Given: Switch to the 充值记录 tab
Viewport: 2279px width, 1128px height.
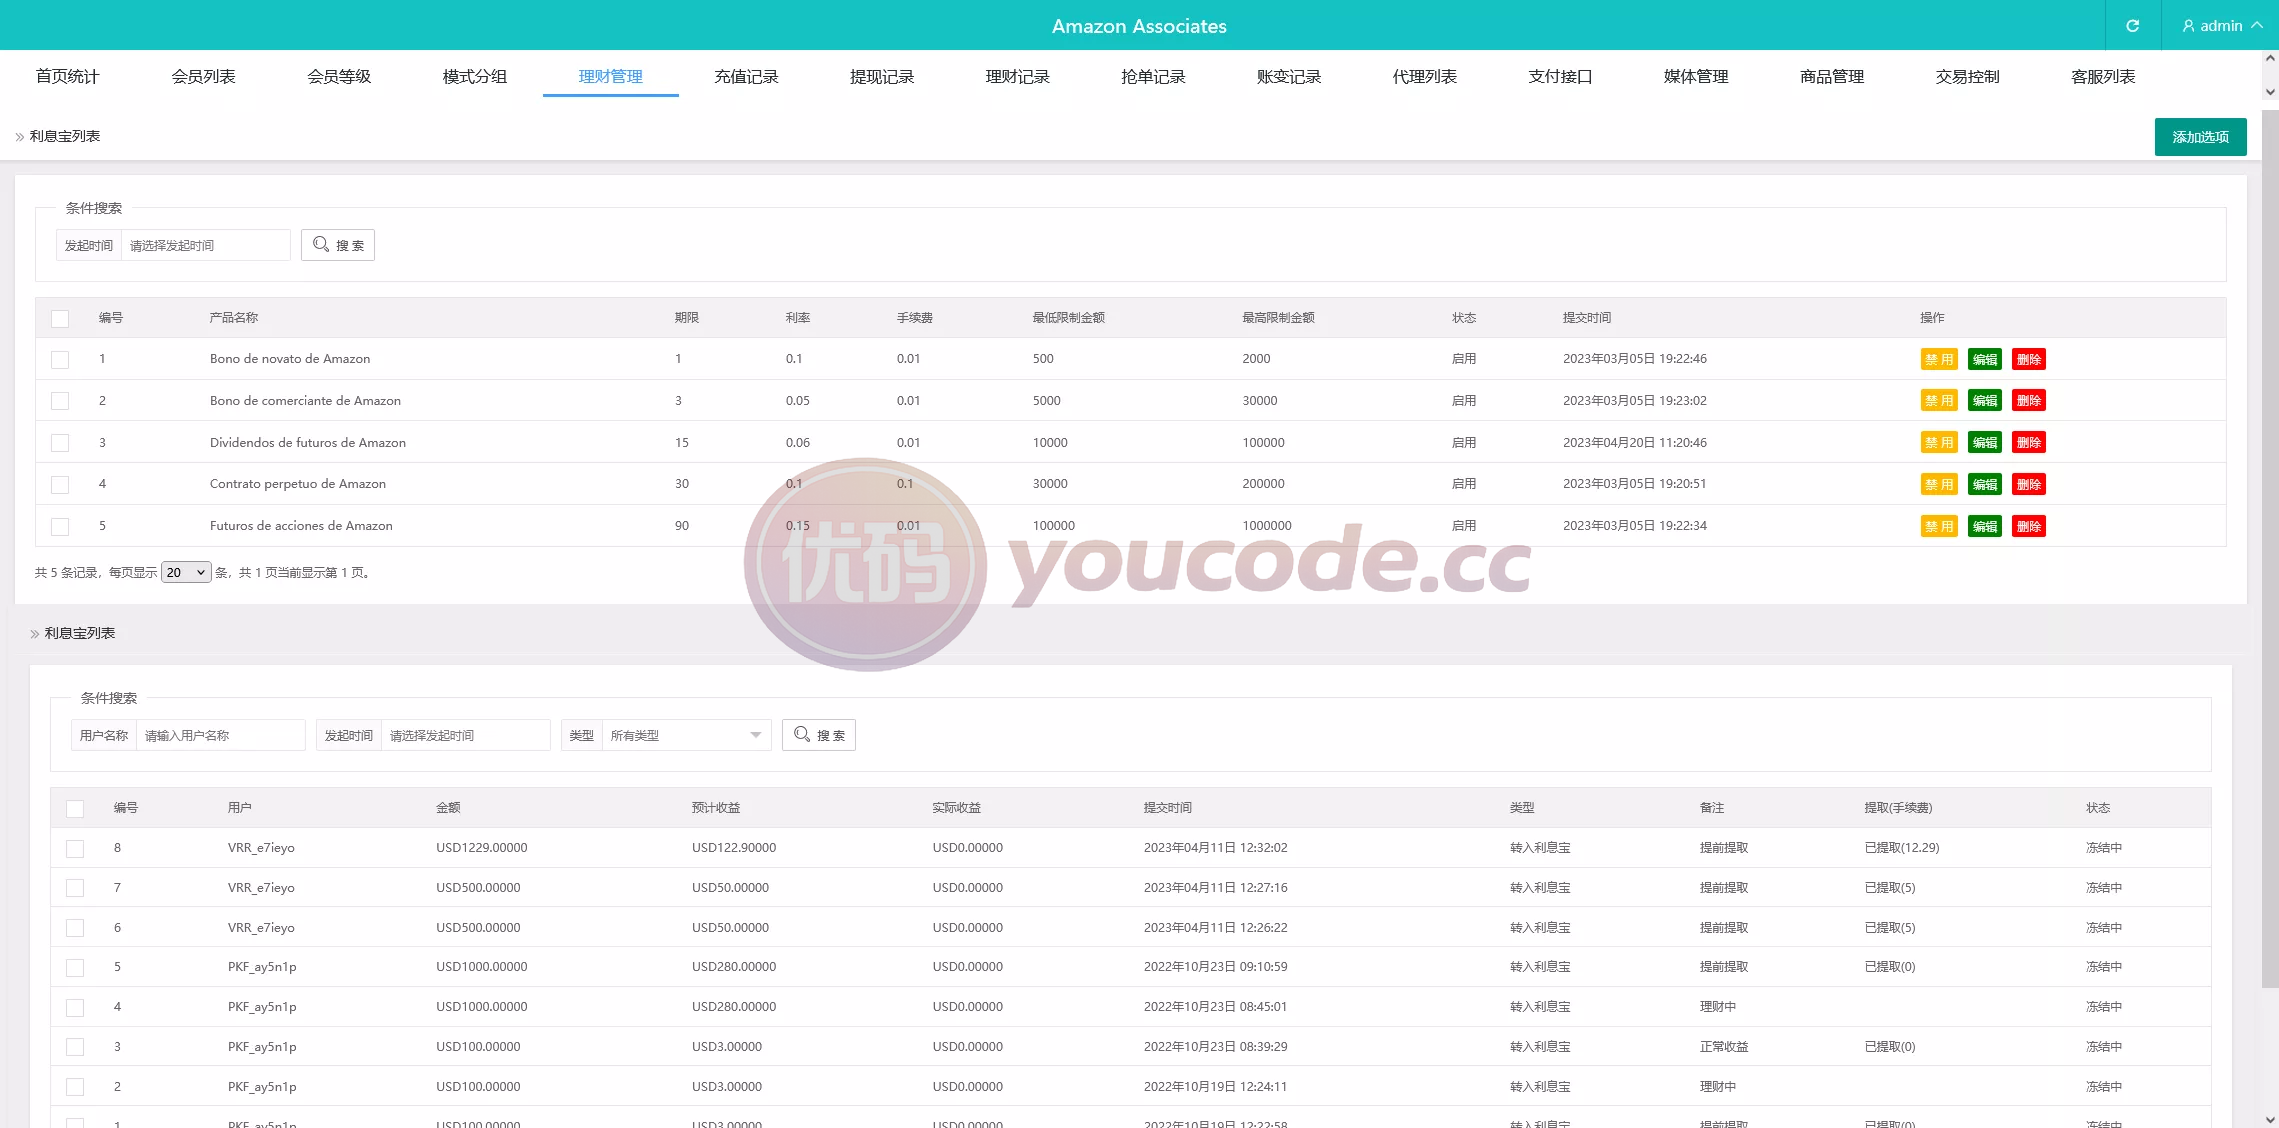Looking at the screenshot, I should tap(746, 77).
